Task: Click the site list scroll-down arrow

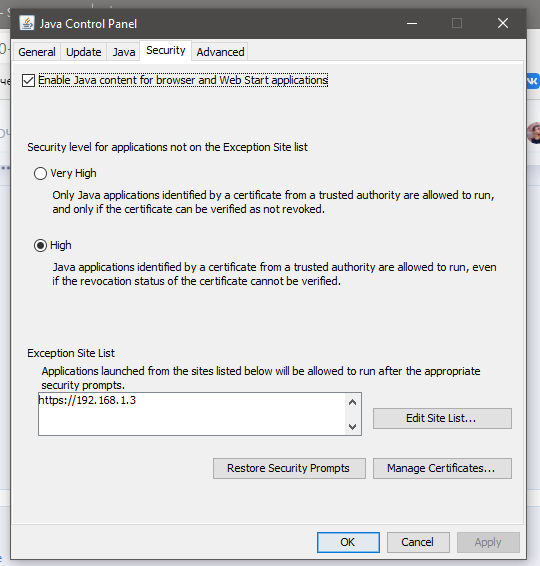Action: pos(353,426)
